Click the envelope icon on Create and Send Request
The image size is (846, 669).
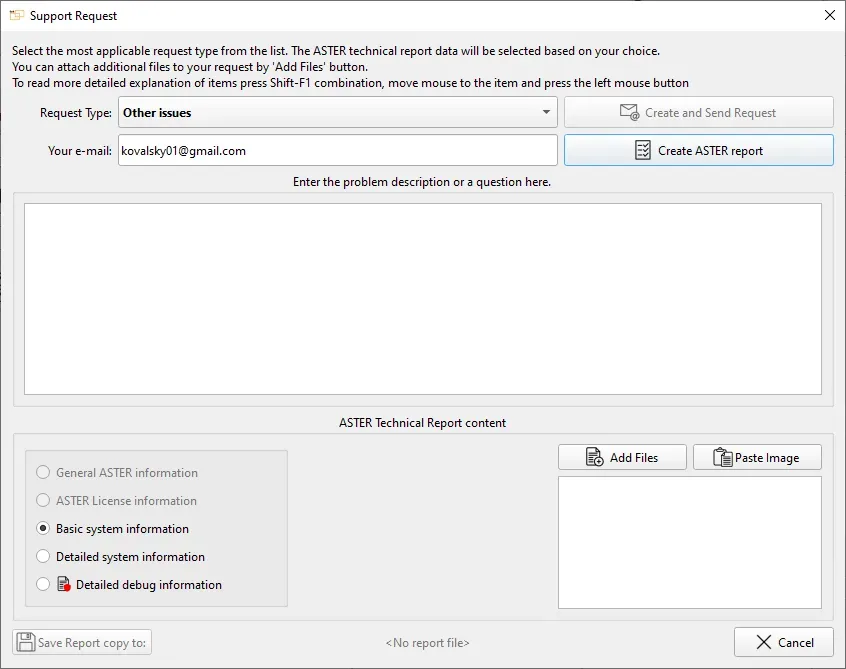pyautogui.click(x=629, y=113)
